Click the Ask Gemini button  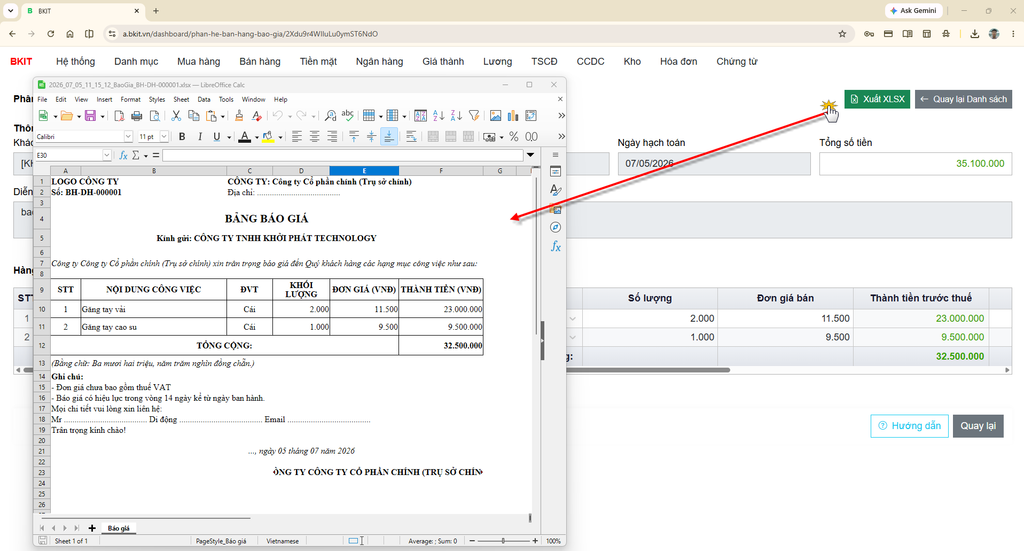point(913,10)
